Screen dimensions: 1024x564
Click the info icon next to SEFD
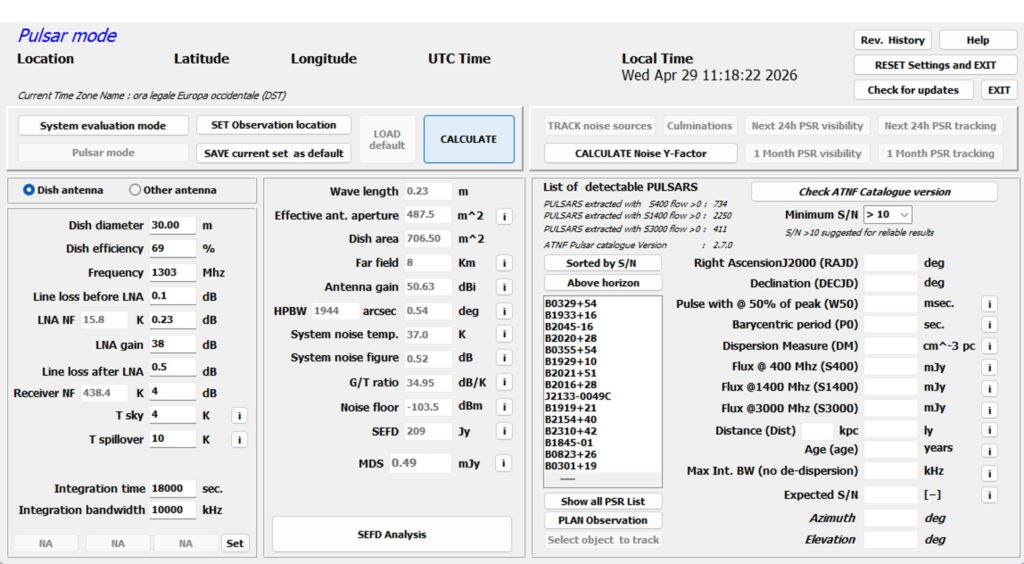[504, 431]
